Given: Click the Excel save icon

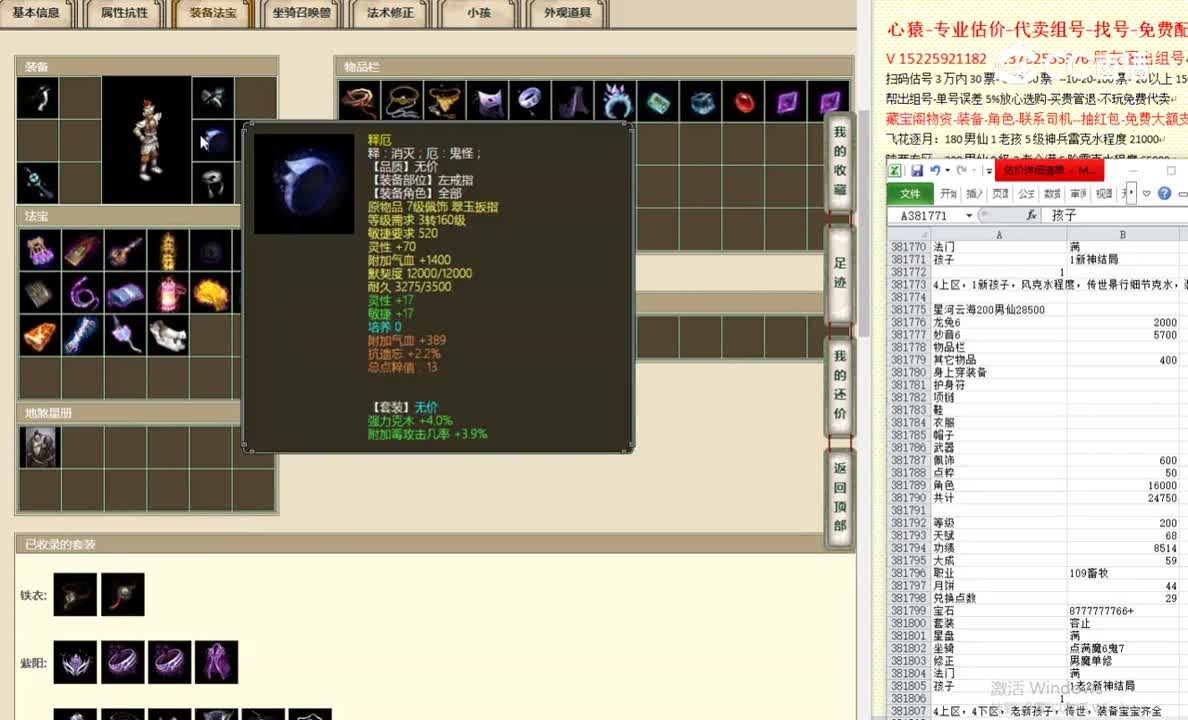Looking at the screenshot, I should (917, 171).
